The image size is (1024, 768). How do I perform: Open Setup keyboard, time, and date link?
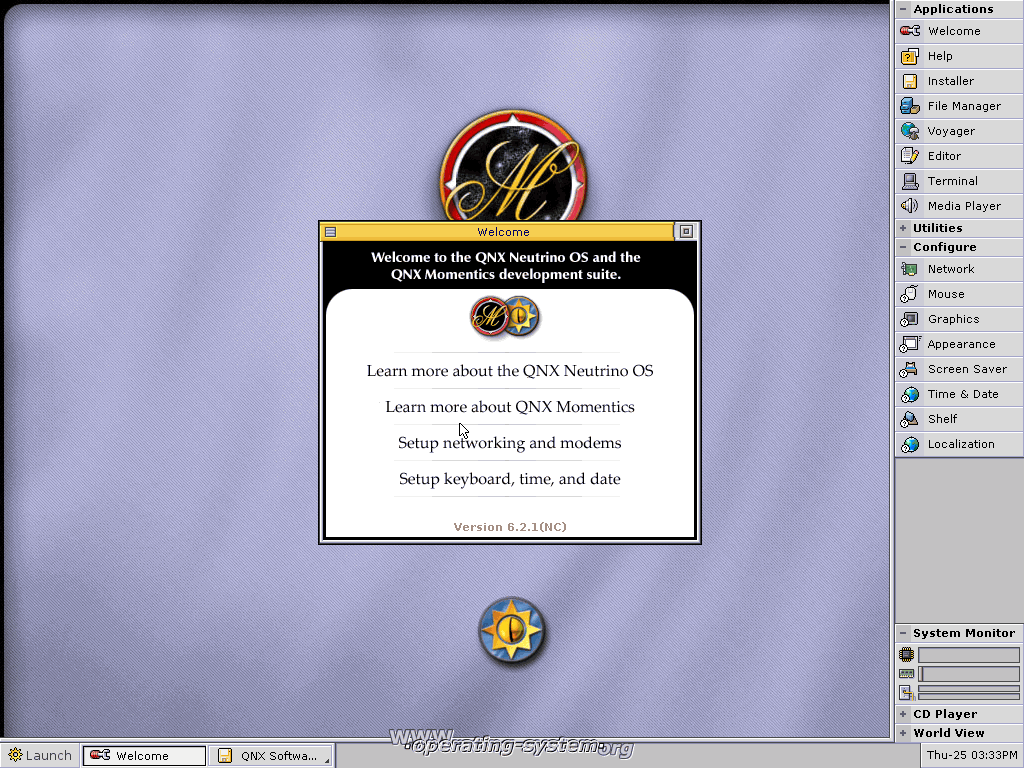[509, 479]
